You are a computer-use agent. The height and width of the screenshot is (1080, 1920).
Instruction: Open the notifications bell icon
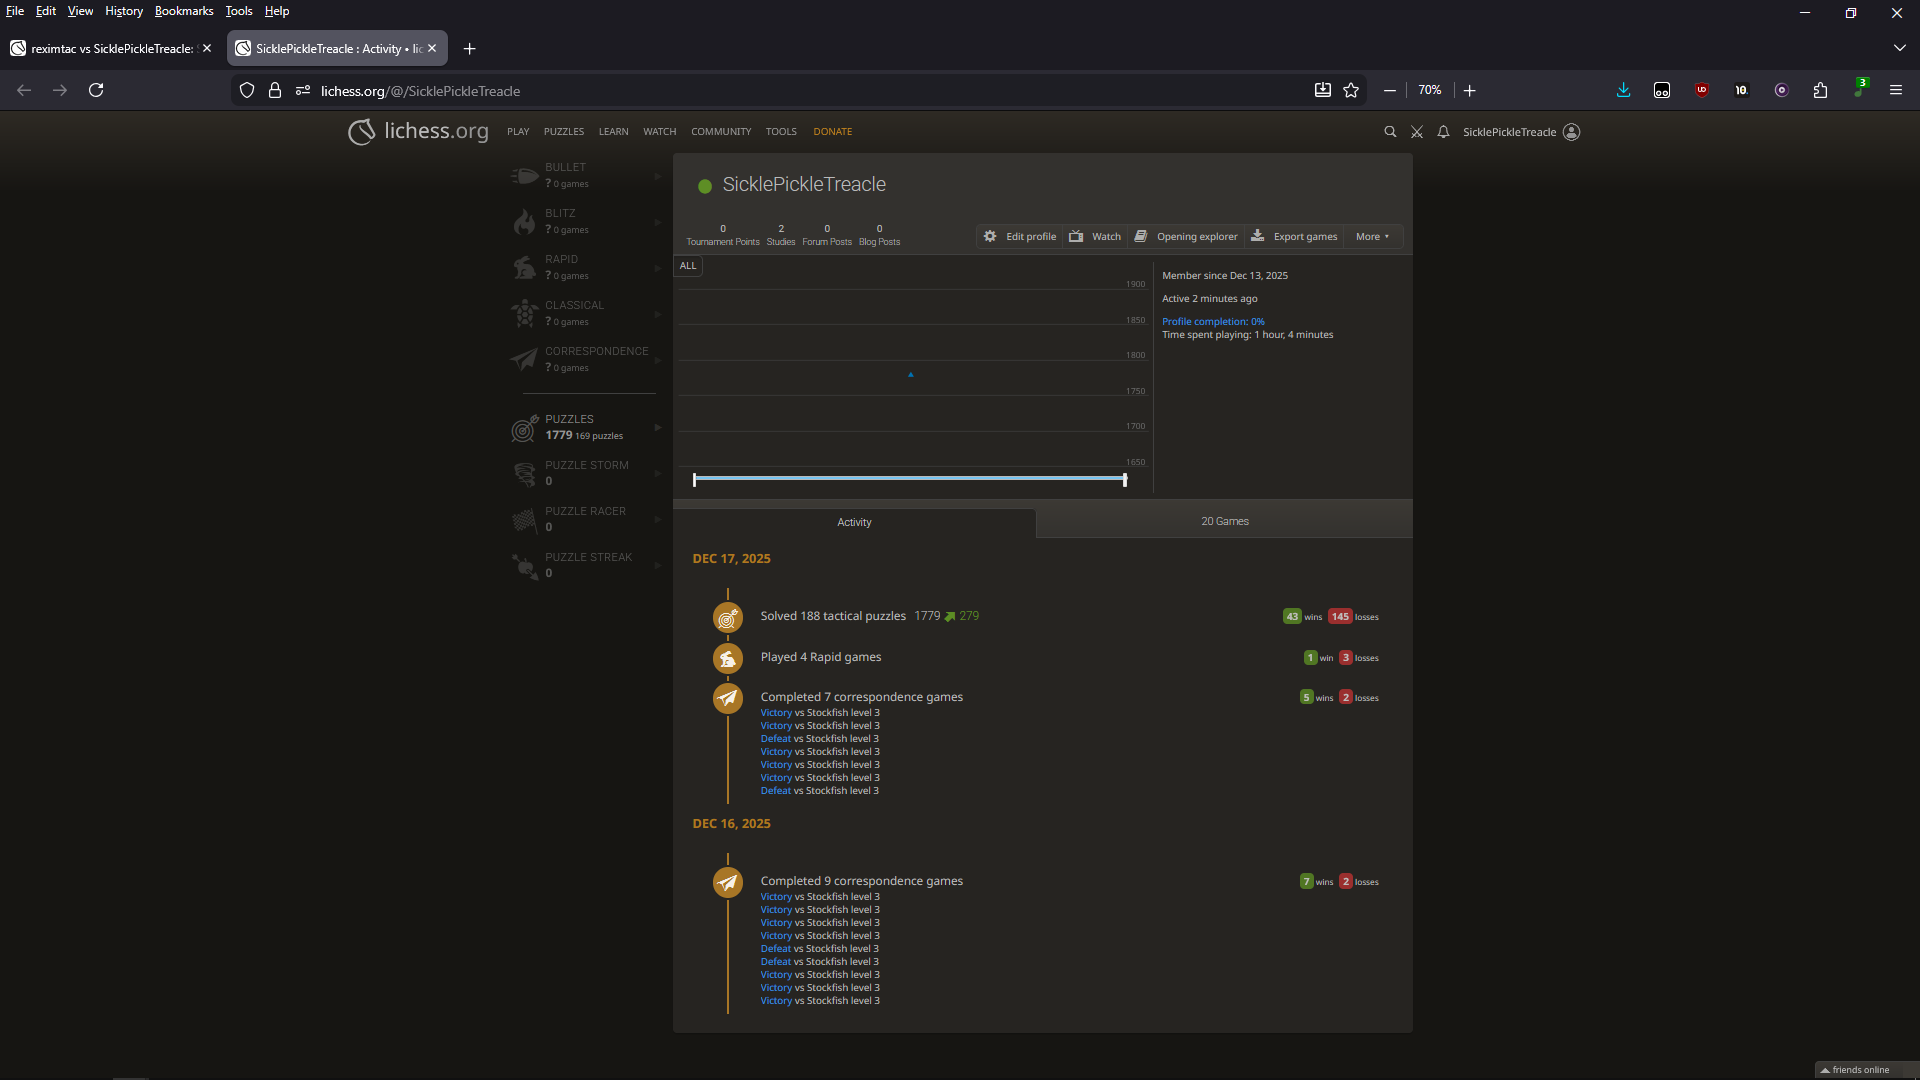click(x=1443, y=132)
